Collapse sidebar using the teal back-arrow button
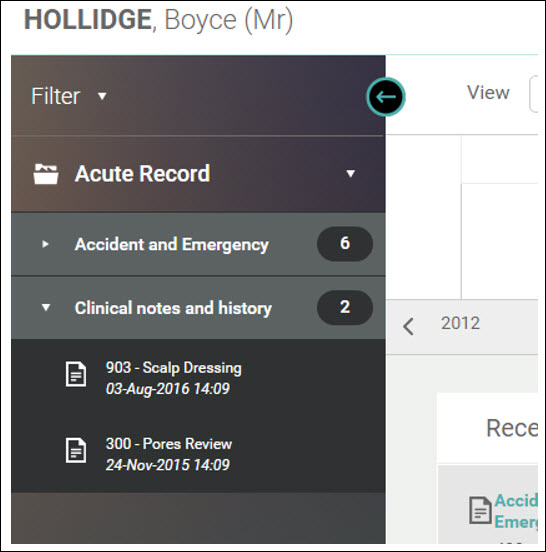546x552 pixels. (386, 97)
